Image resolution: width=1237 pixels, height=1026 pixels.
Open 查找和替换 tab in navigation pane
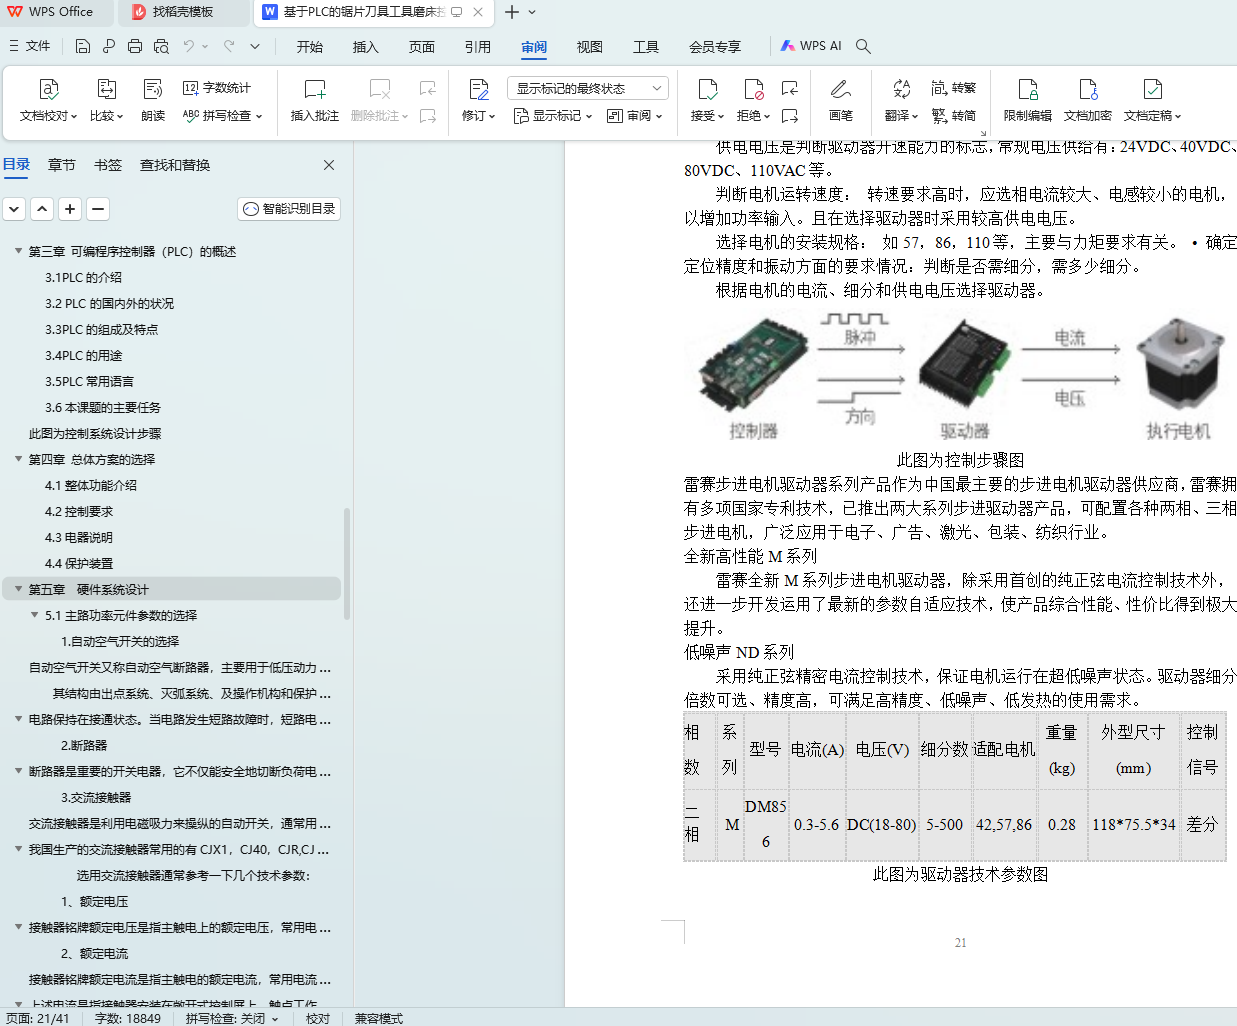click(x=175, y=165)
